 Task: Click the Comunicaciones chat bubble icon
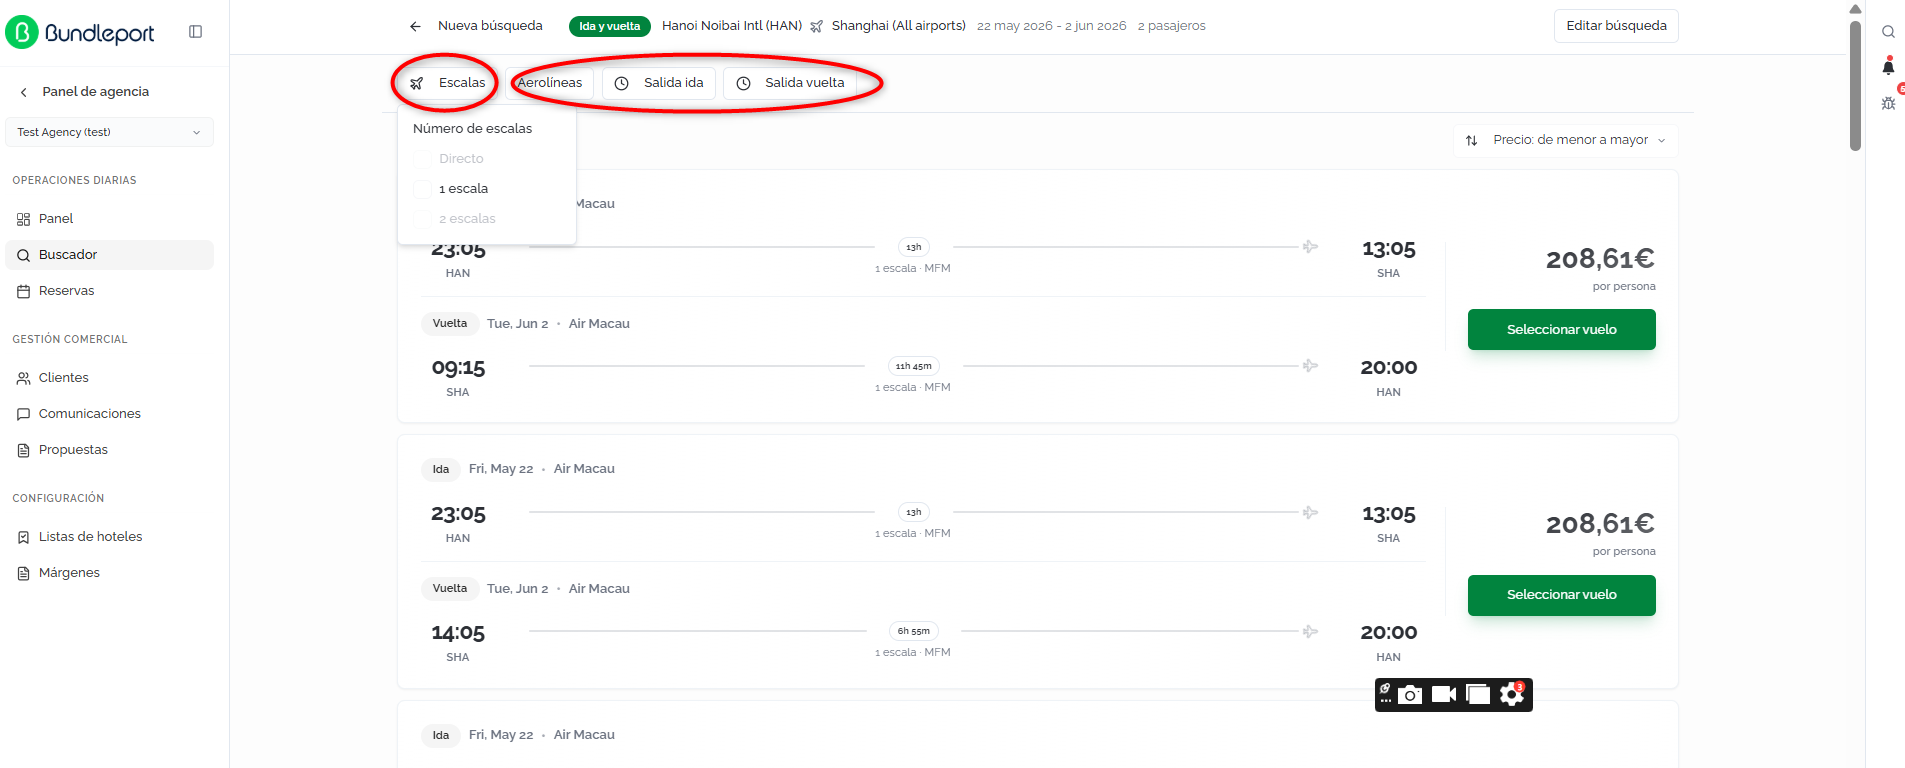[23, 414]
